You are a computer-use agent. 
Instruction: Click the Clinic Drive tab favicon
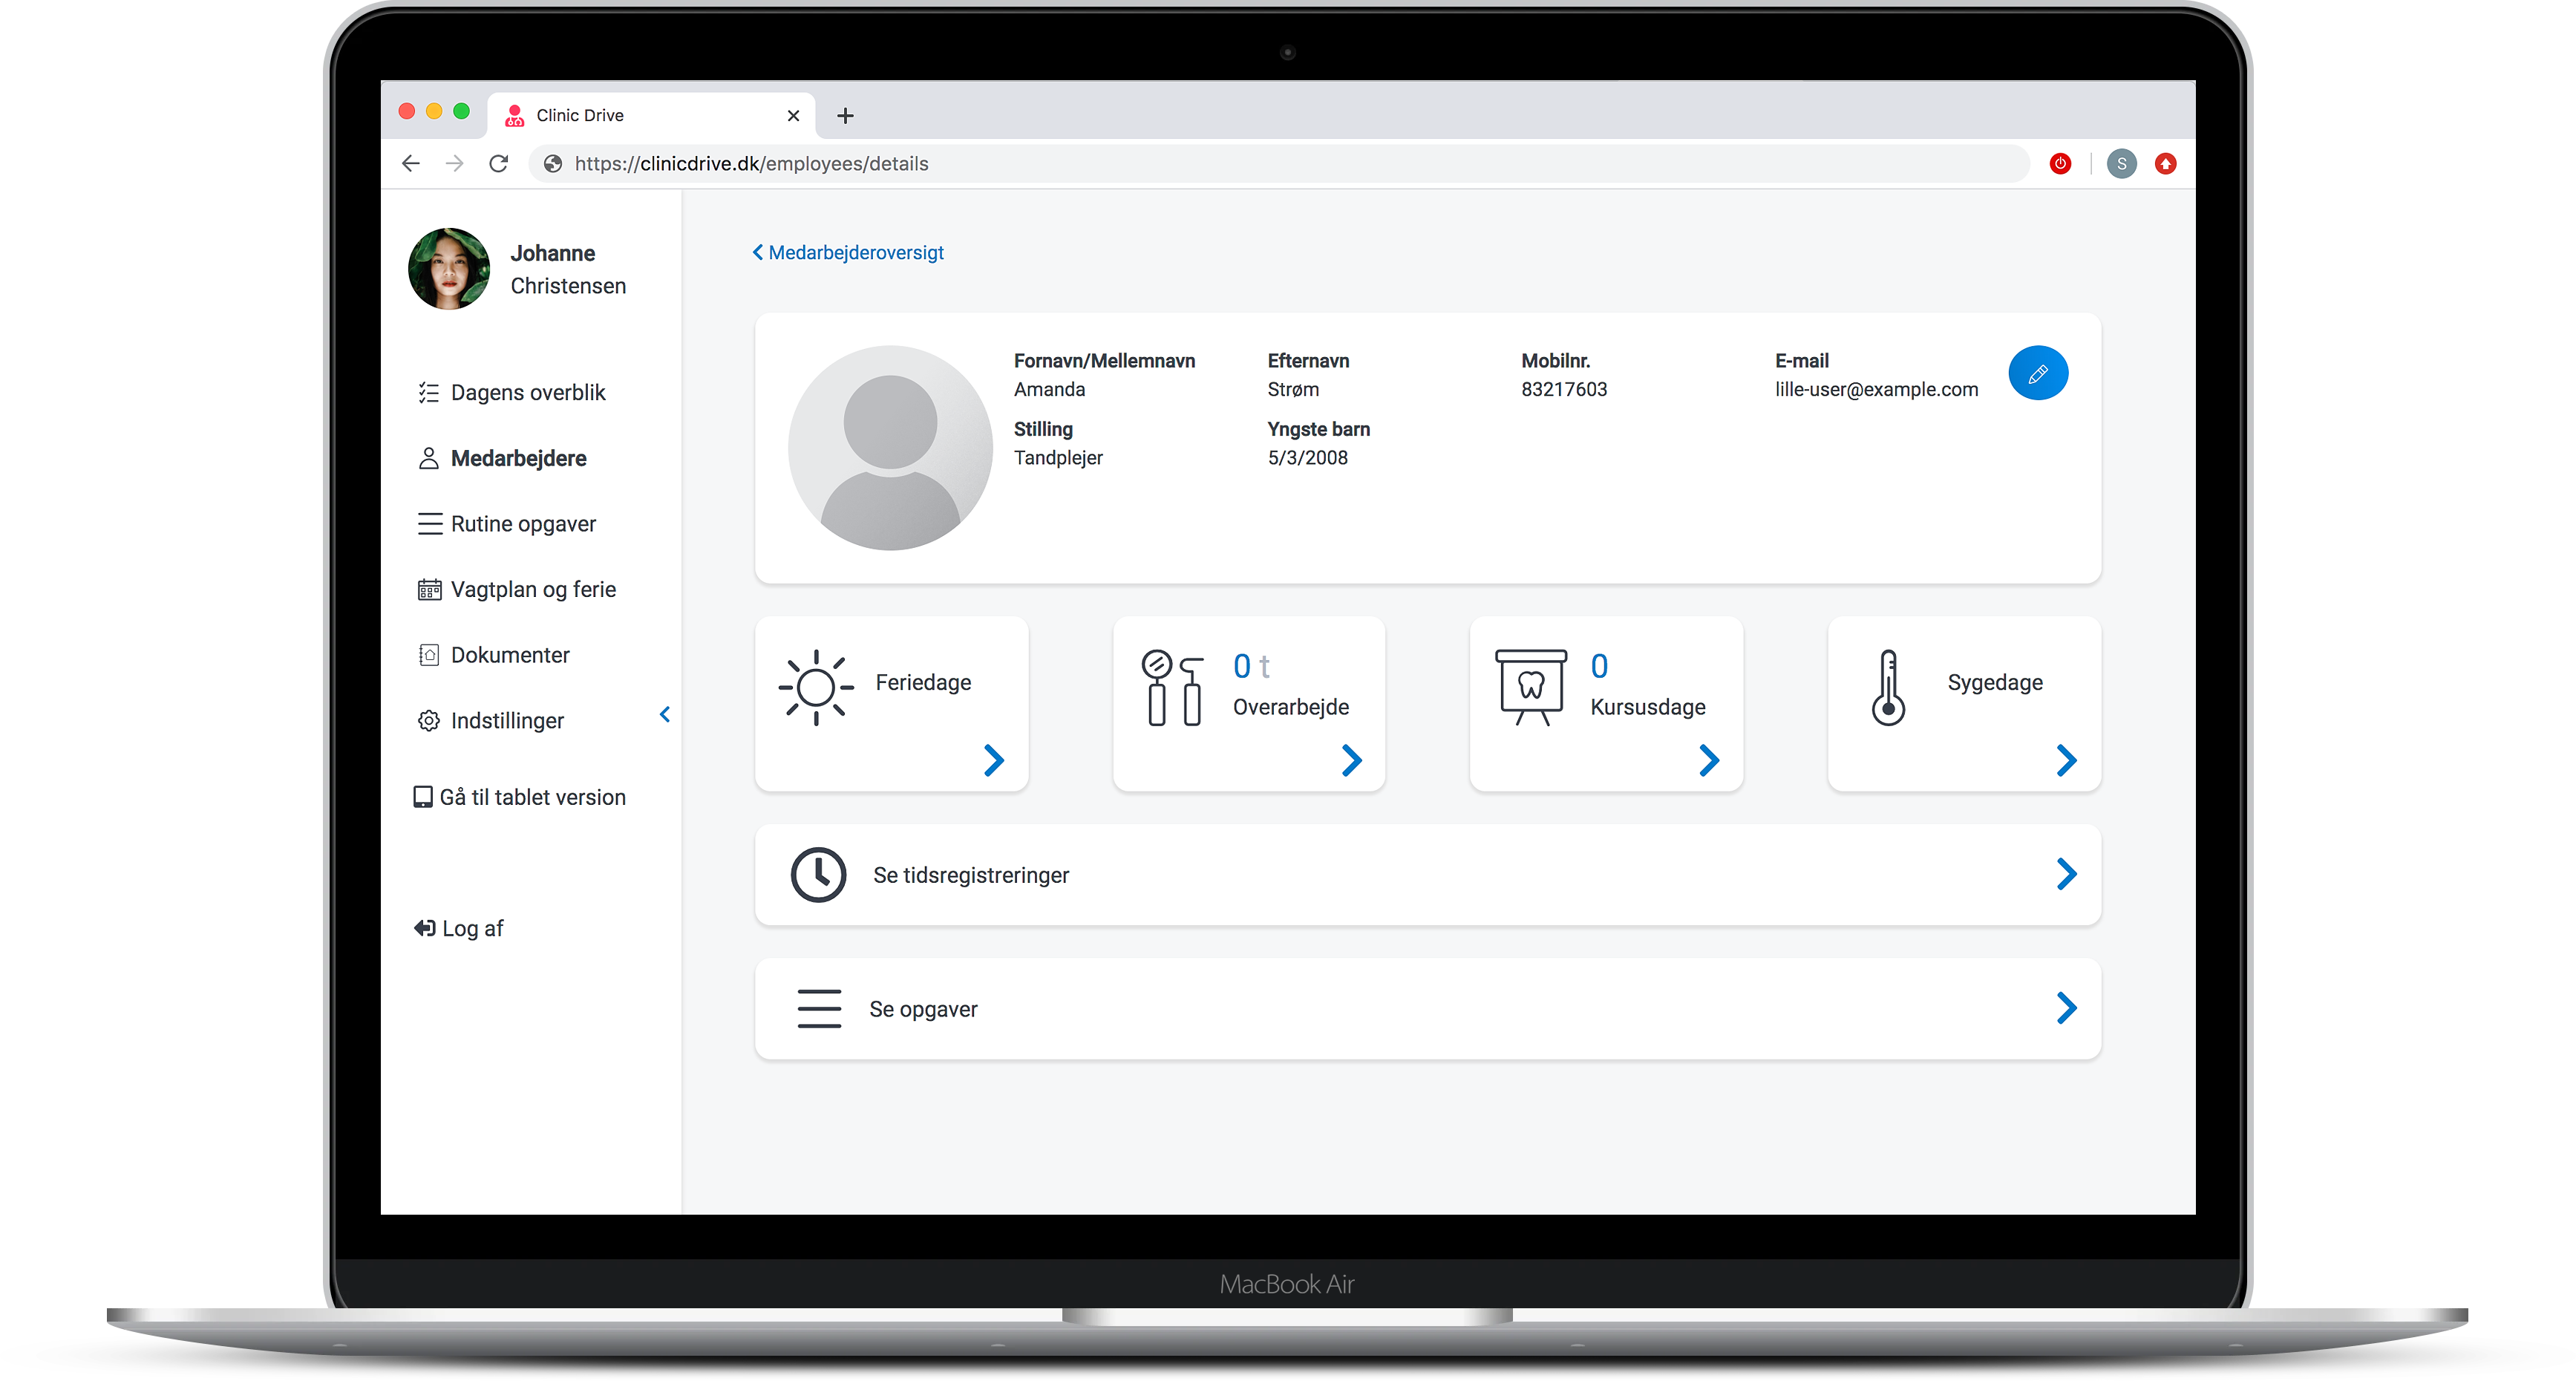click(x=514, y=115)
